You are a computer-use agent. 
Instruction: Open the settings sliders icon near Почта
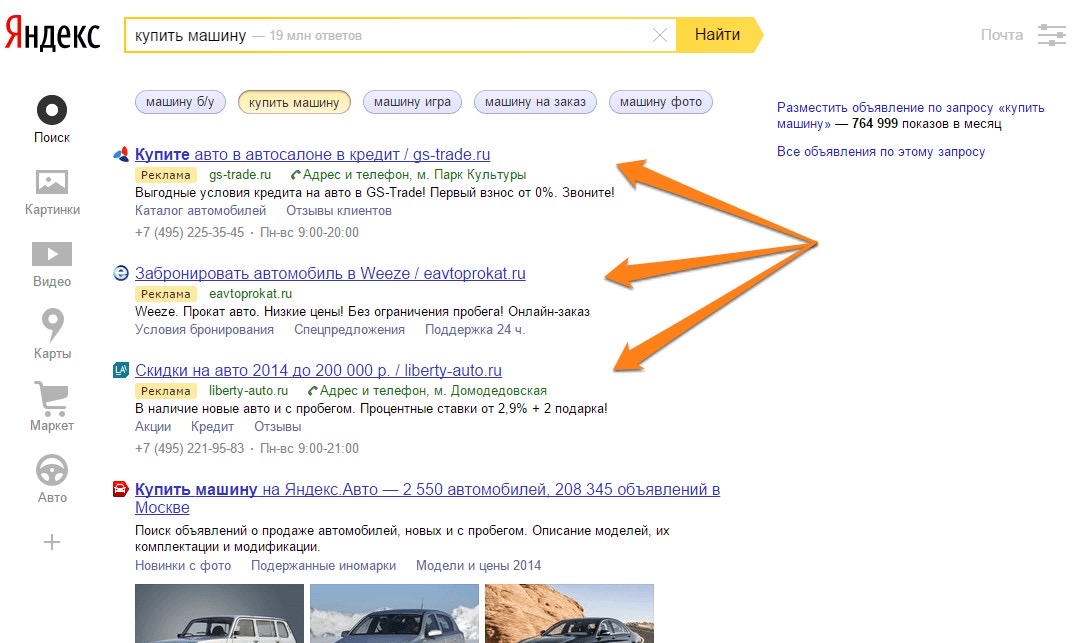click(1052, 35)
